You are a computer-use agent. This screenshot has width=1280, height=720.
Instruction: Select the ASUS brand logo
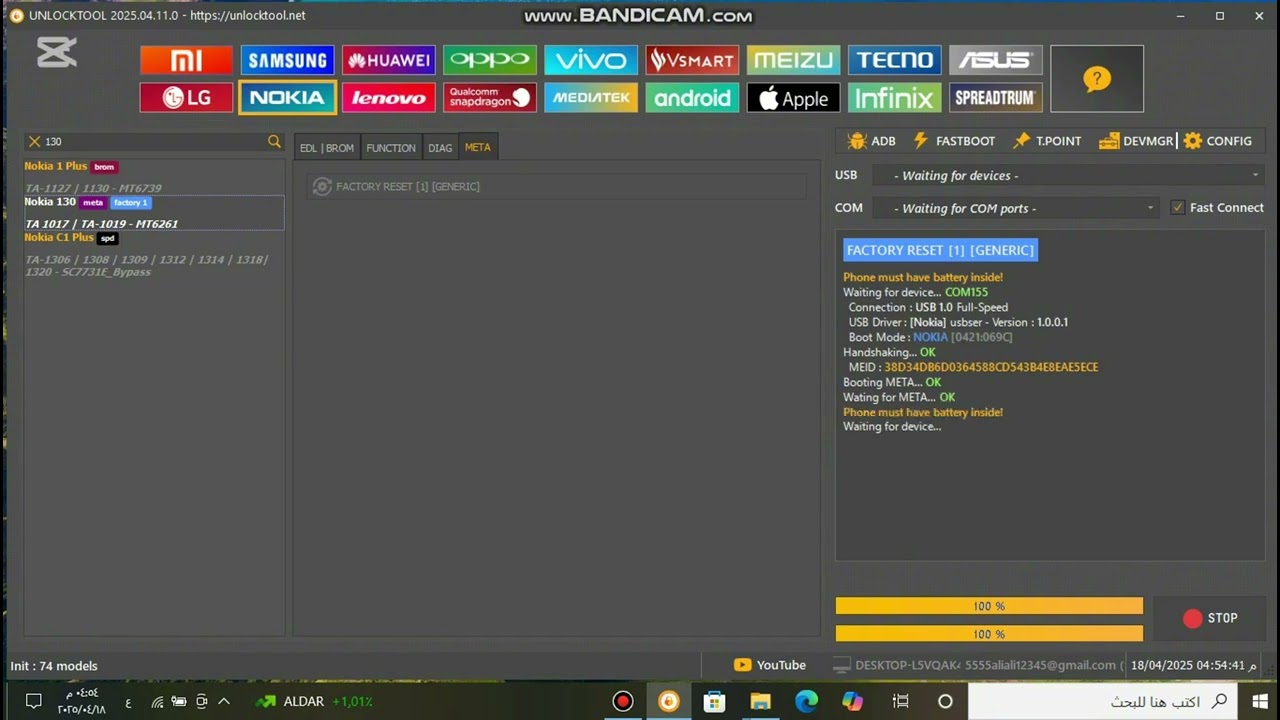click(996, 60)
